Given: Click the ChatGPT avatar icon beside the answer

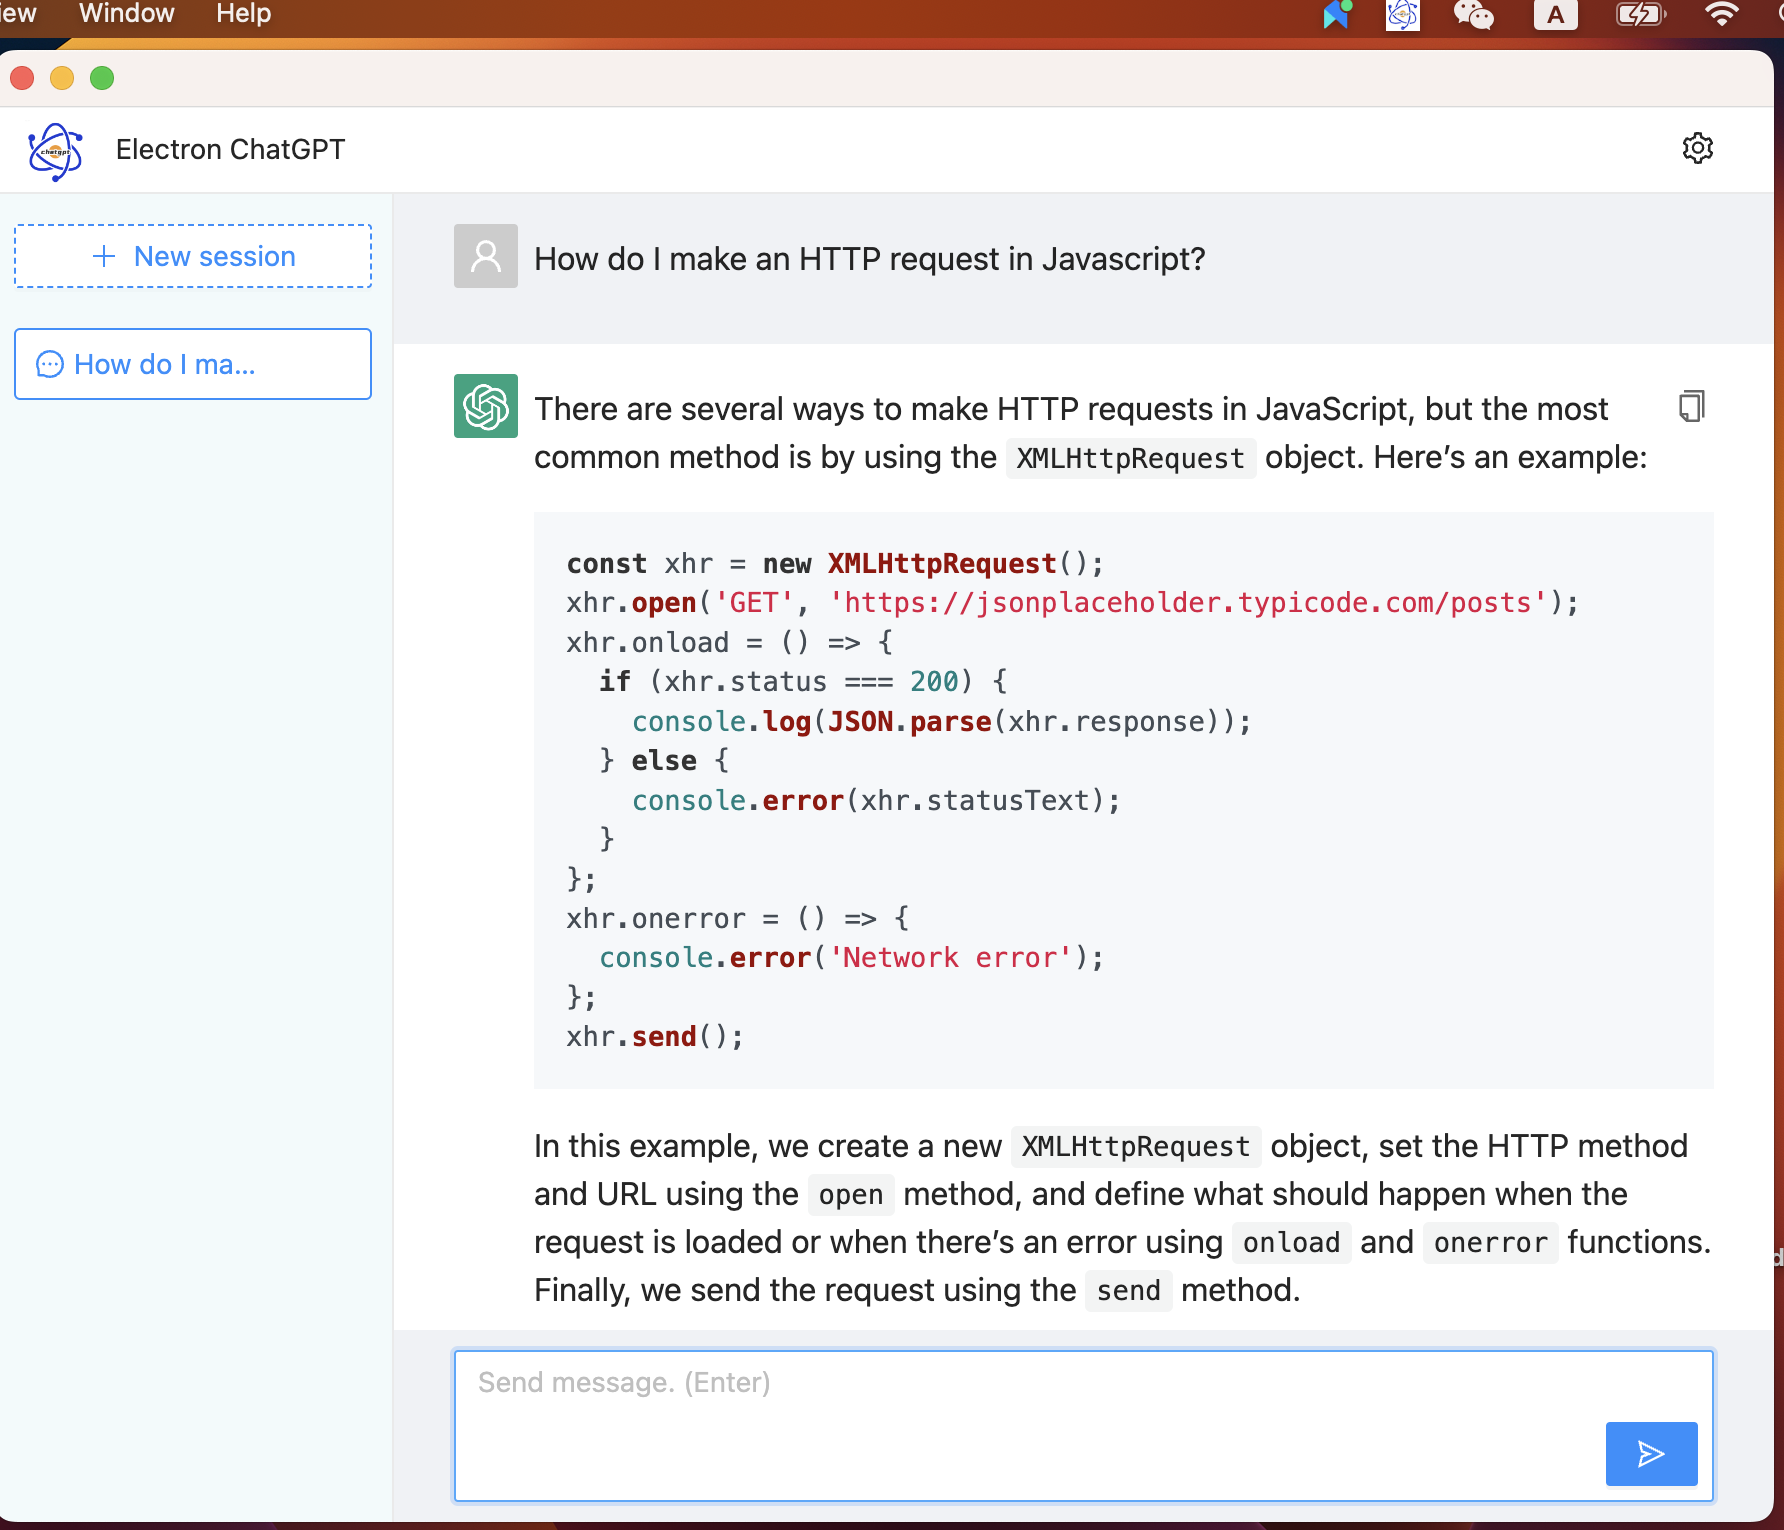Looking at the screenshot, I should pyautogui.click(x=486, y=406).
